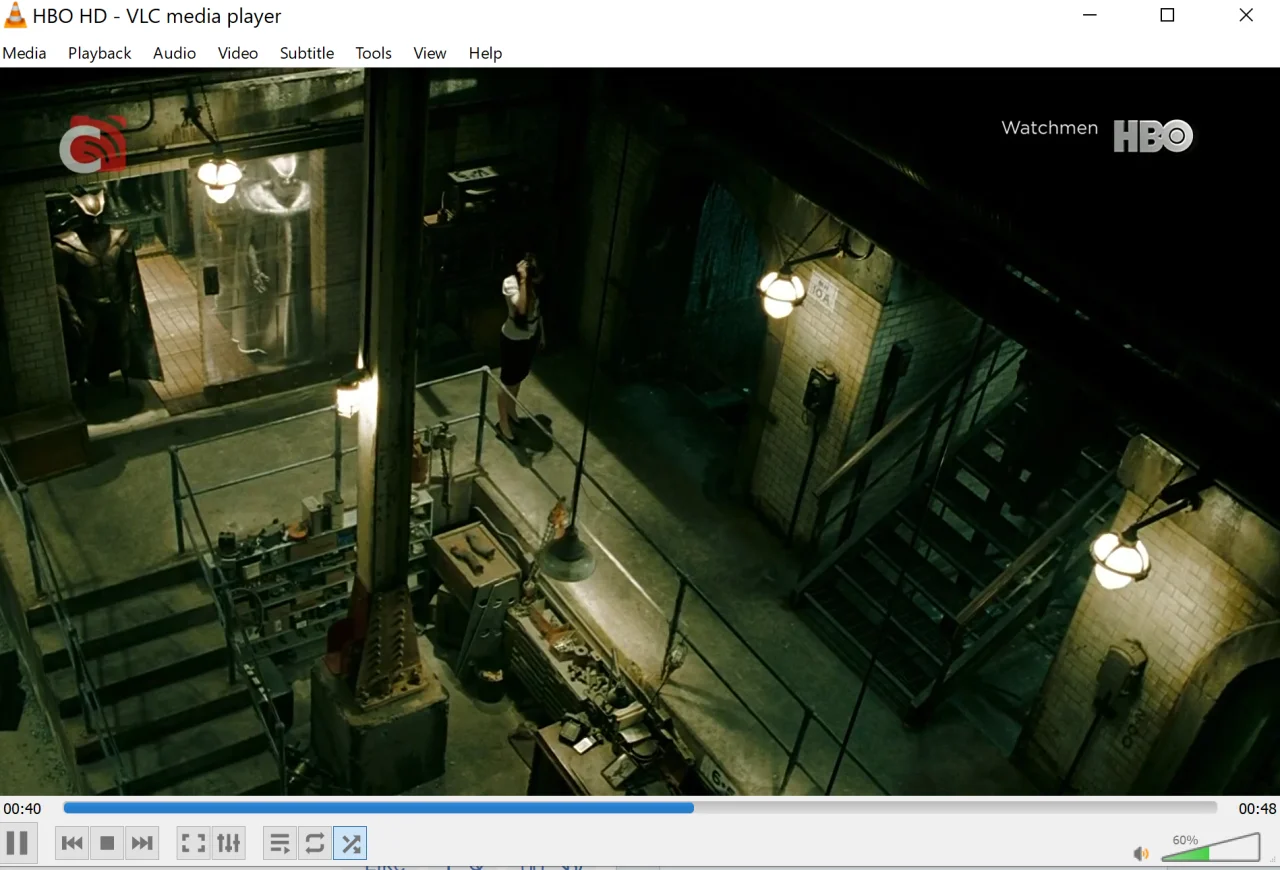Click the elapsed time label 00:40

[x=22, y=808]
